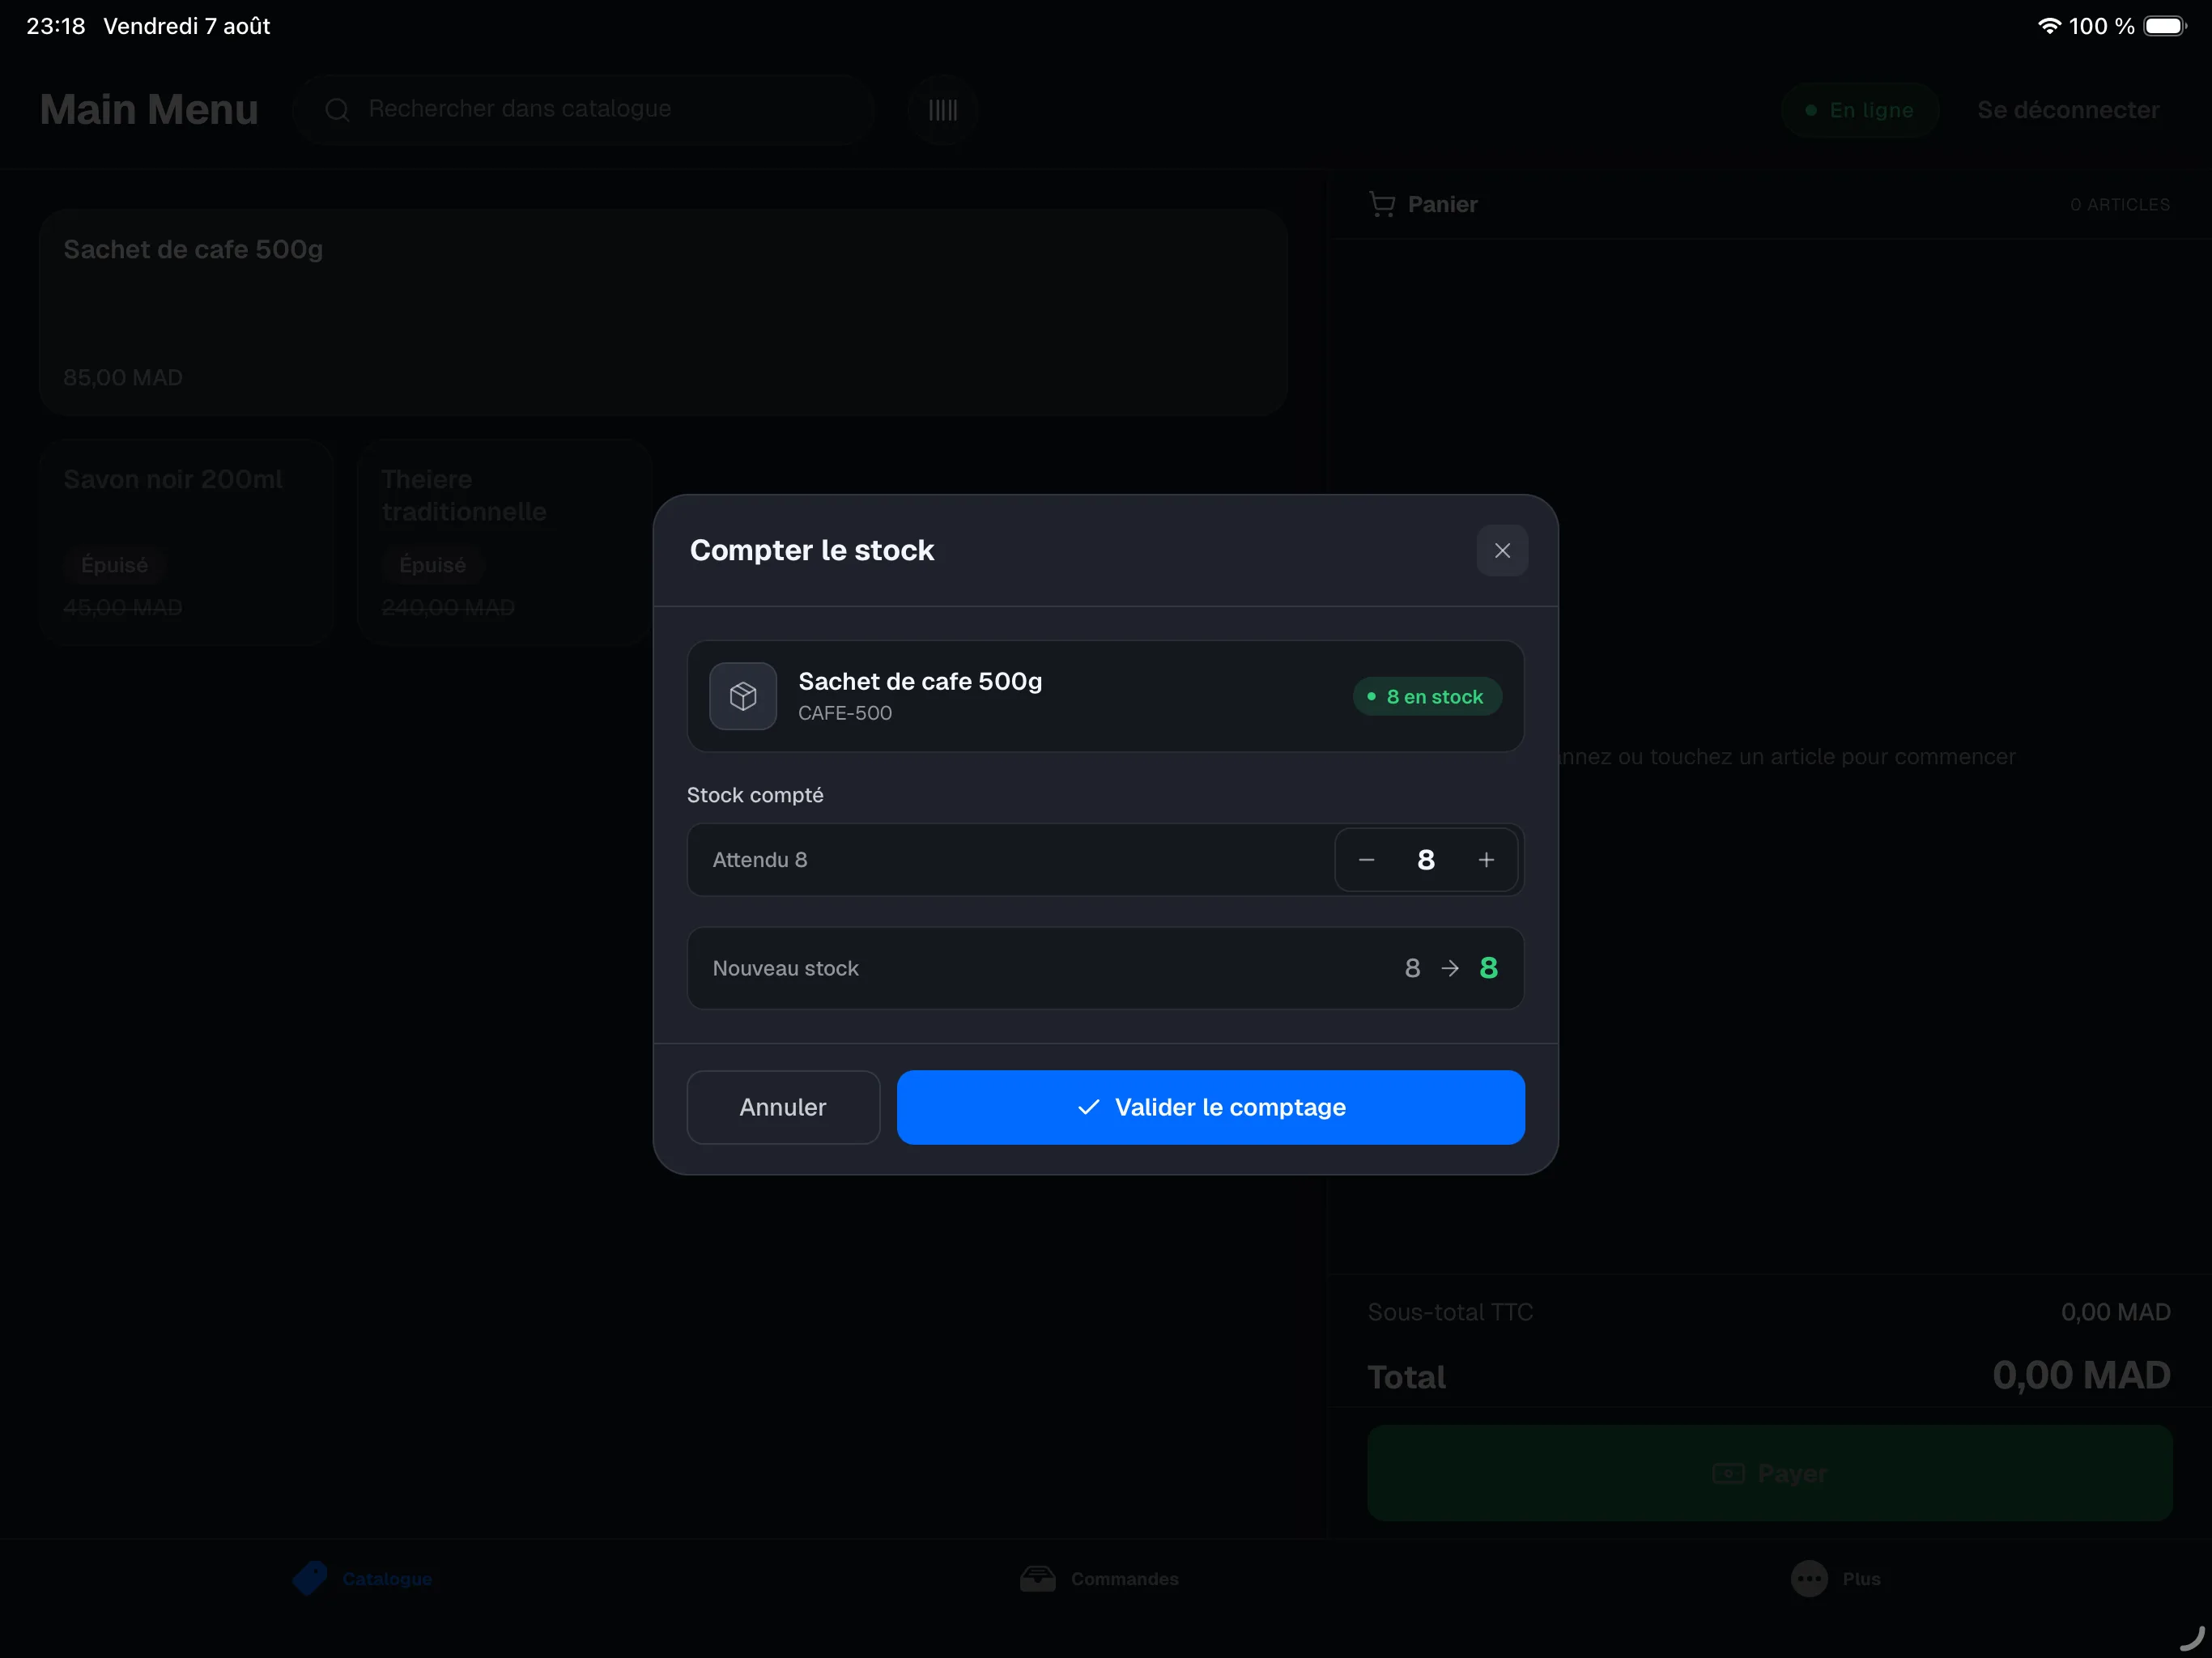Viewport: 2212px width, 1658px height.
Task: Tap the search magnifier icon
Action: (x=337, y=110)
